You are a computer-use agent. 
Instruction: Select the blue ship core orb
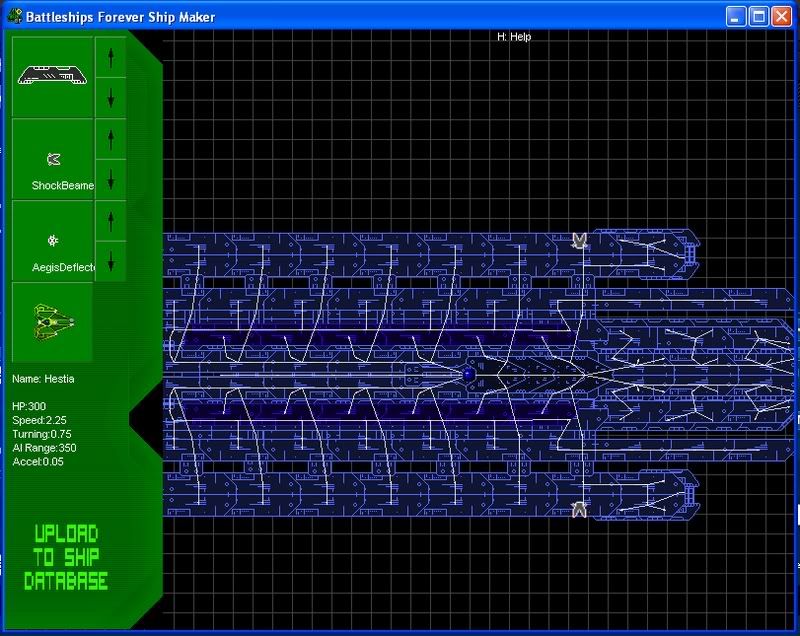point(468,375)
